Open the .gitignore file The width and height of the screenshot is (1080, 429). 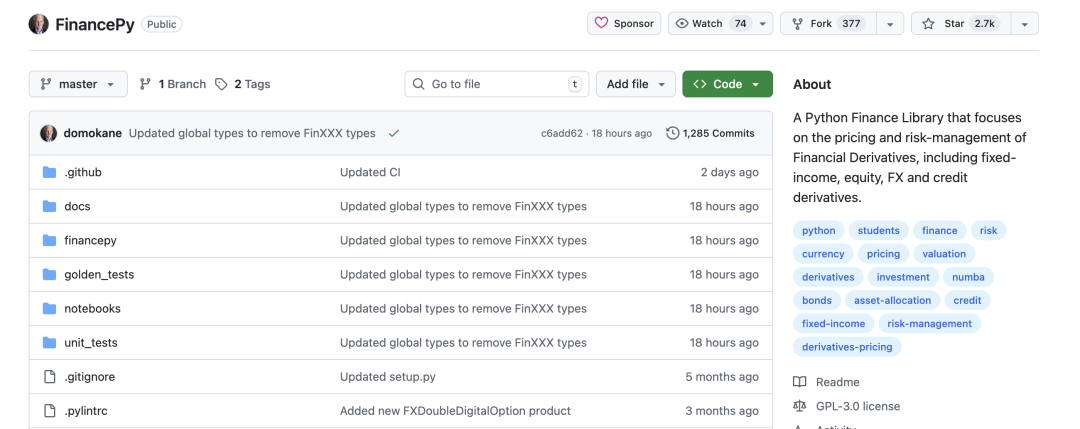(90, 377)
